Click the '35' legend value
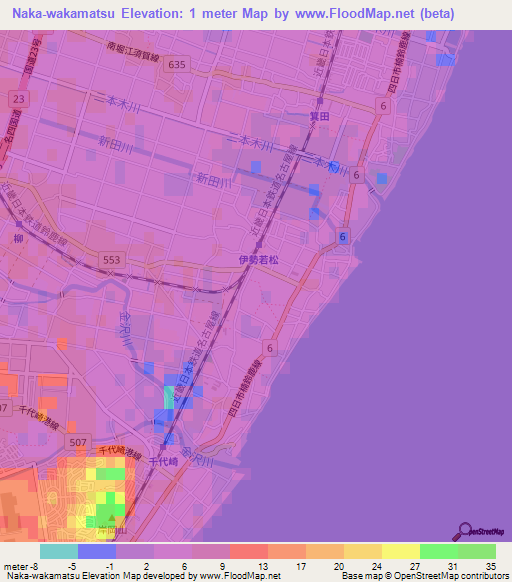This screenshot has width=512, height=582. (491, 566)
